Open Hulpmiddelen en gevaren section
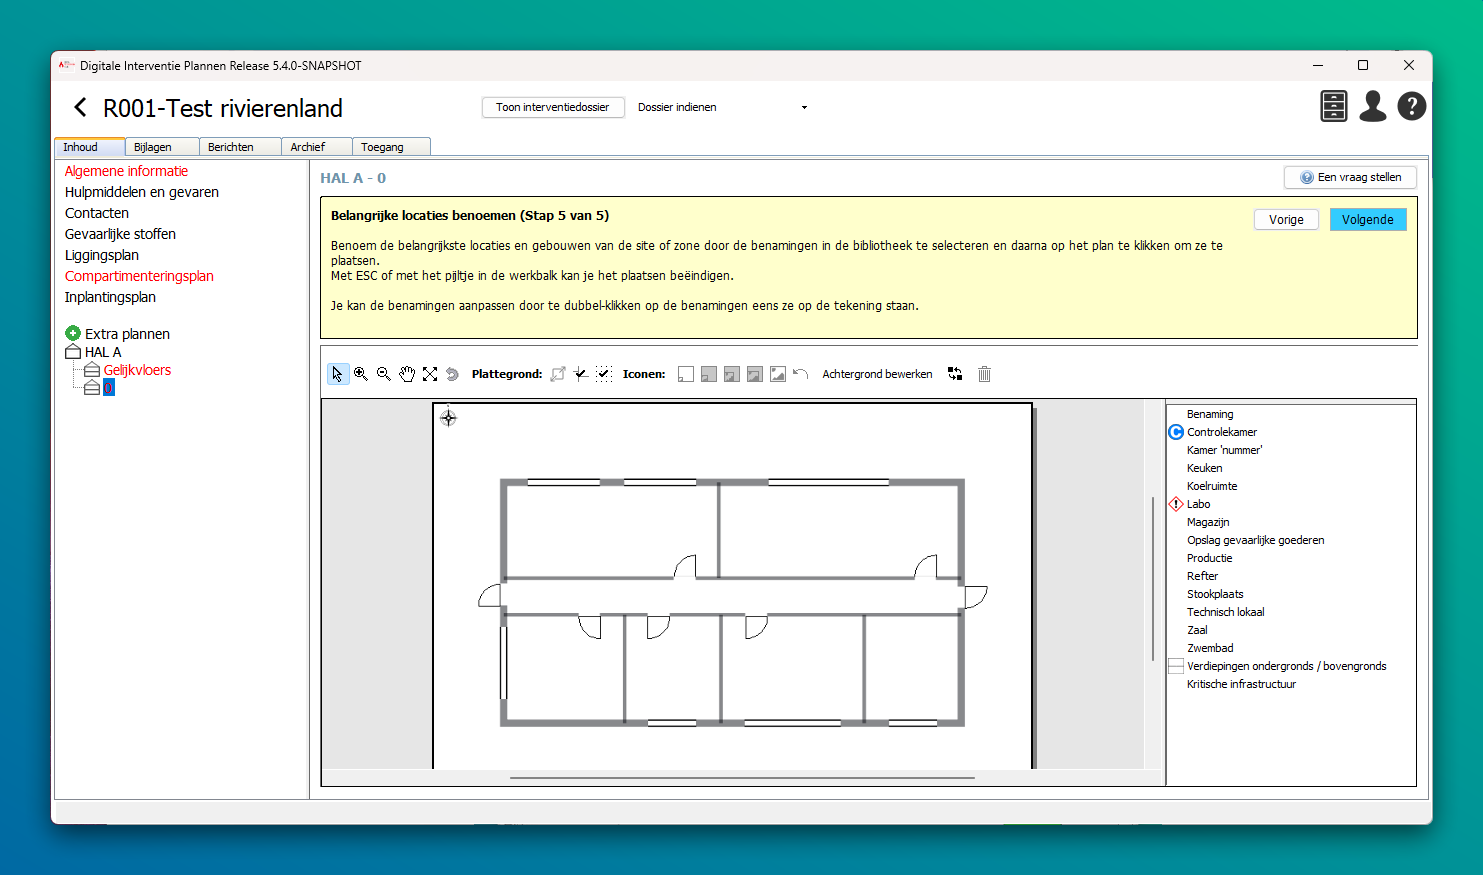The height and width of the screenshot is (875, 1483). pyautogui.click(x=142, y=192)
